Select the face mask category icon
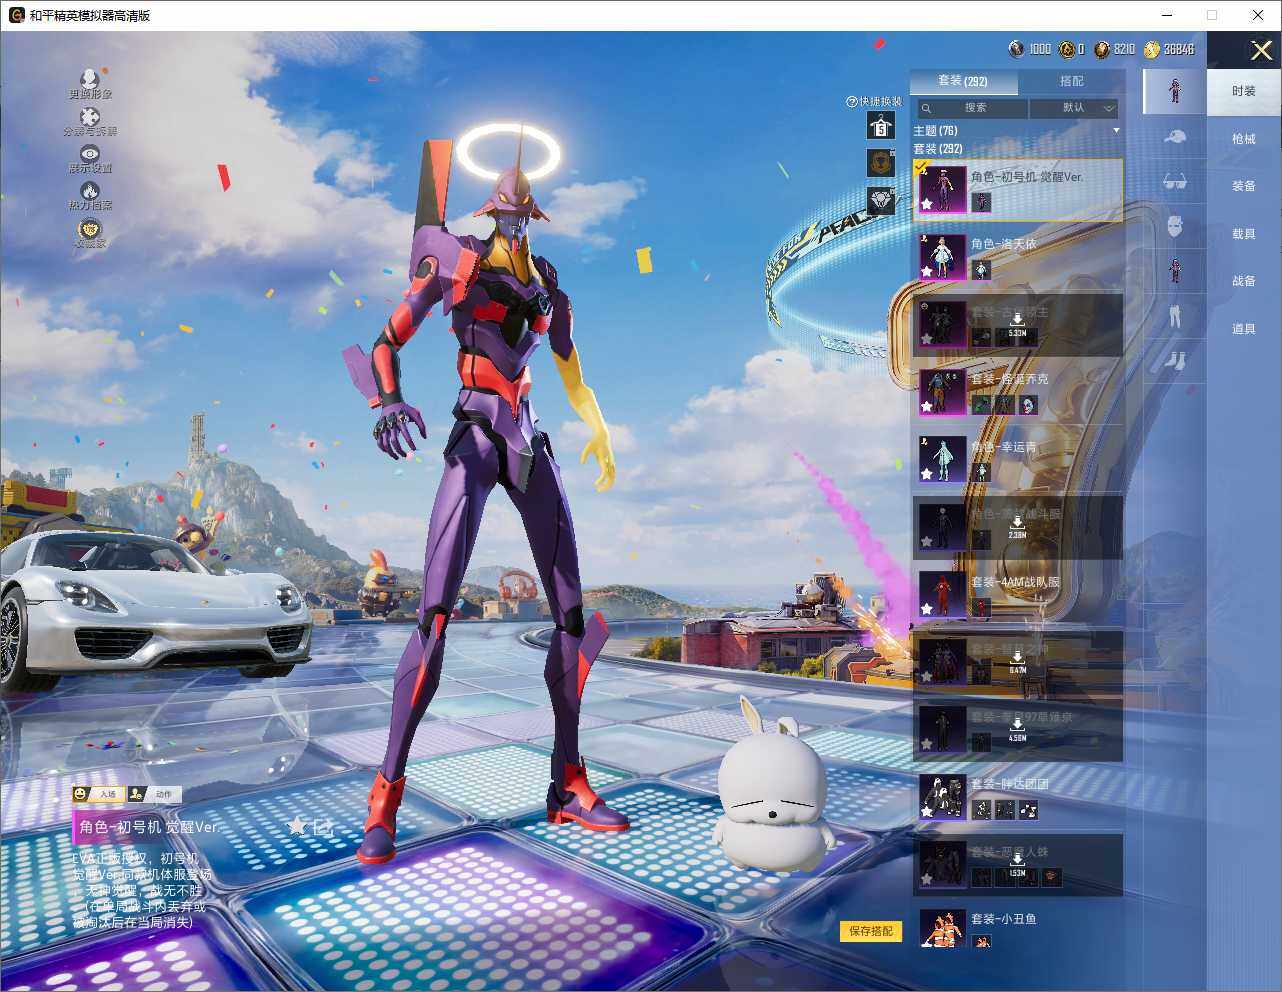Screen dimensions: 1282x992 coord(1175,226)
